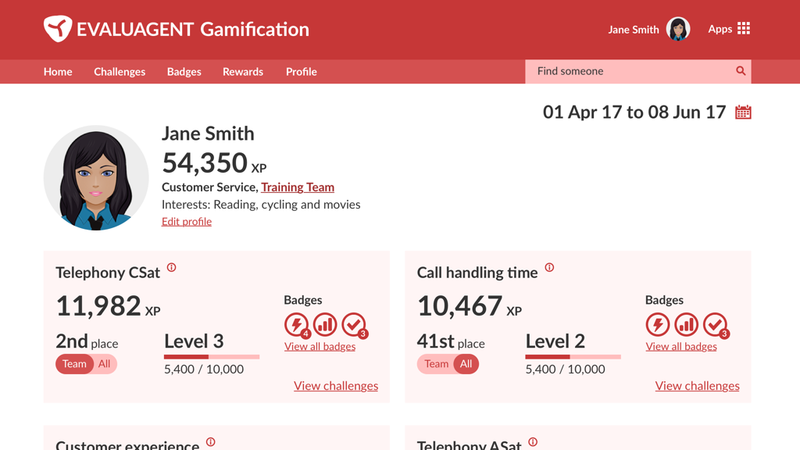Click the Jane Smith name in header
The image size is (800, 450).
[633, 30]
